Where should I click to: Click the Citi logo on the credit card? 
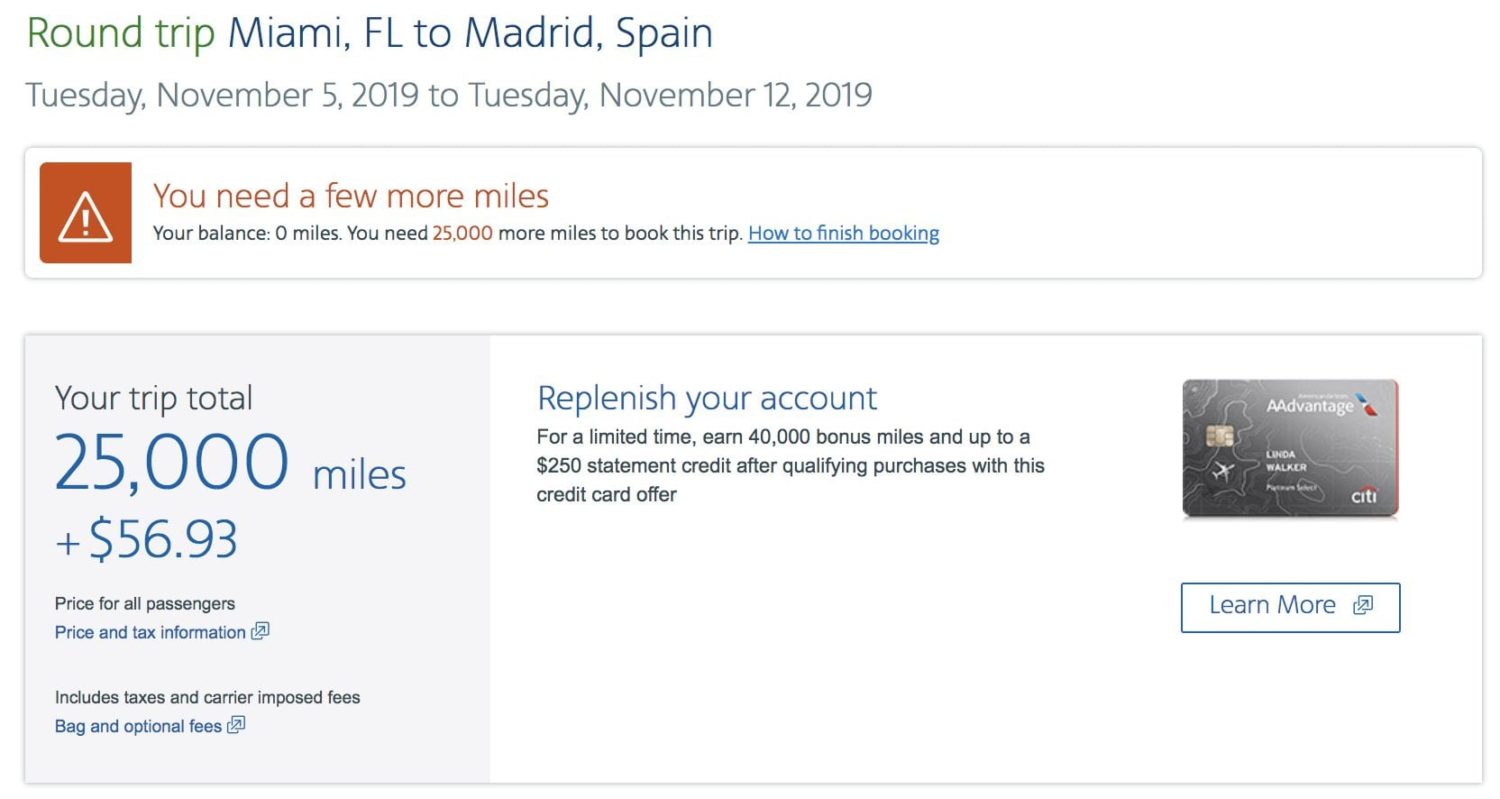tap(1363, 496)
